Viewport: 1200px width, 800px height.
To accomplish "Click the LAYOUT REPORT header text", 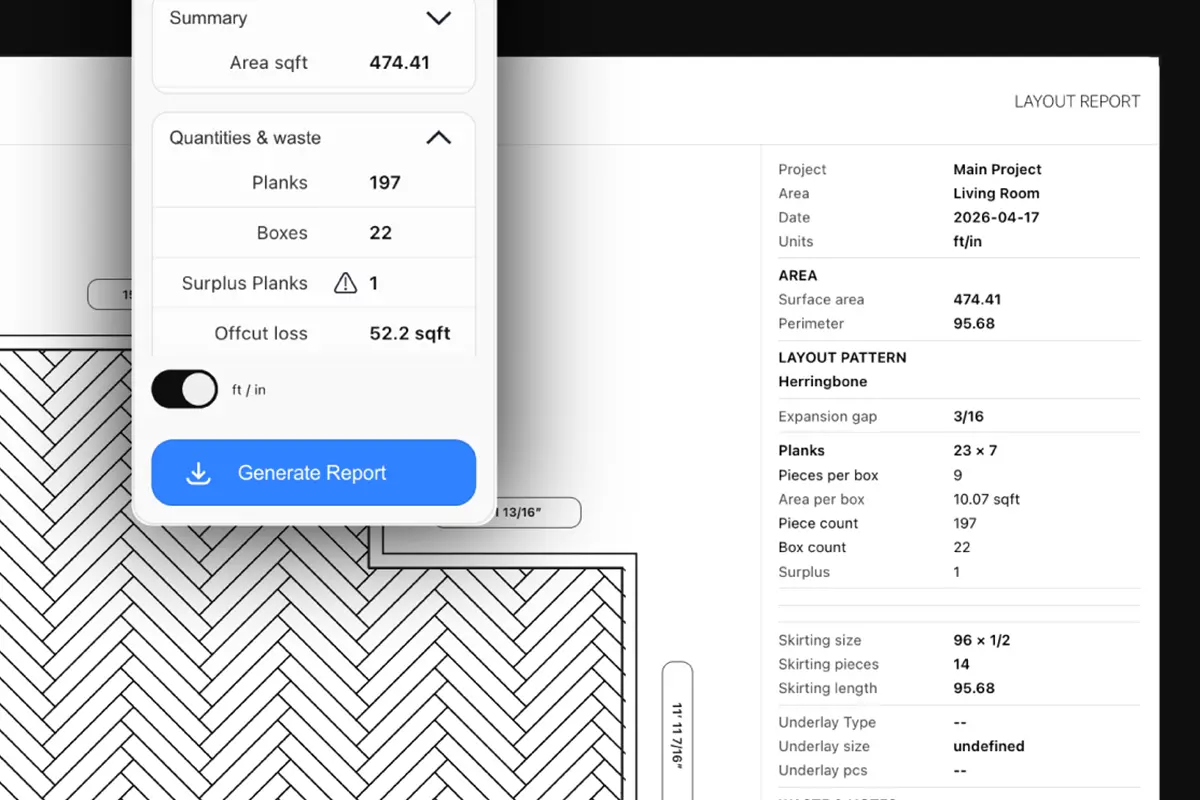I will (x=1077, y=101).
